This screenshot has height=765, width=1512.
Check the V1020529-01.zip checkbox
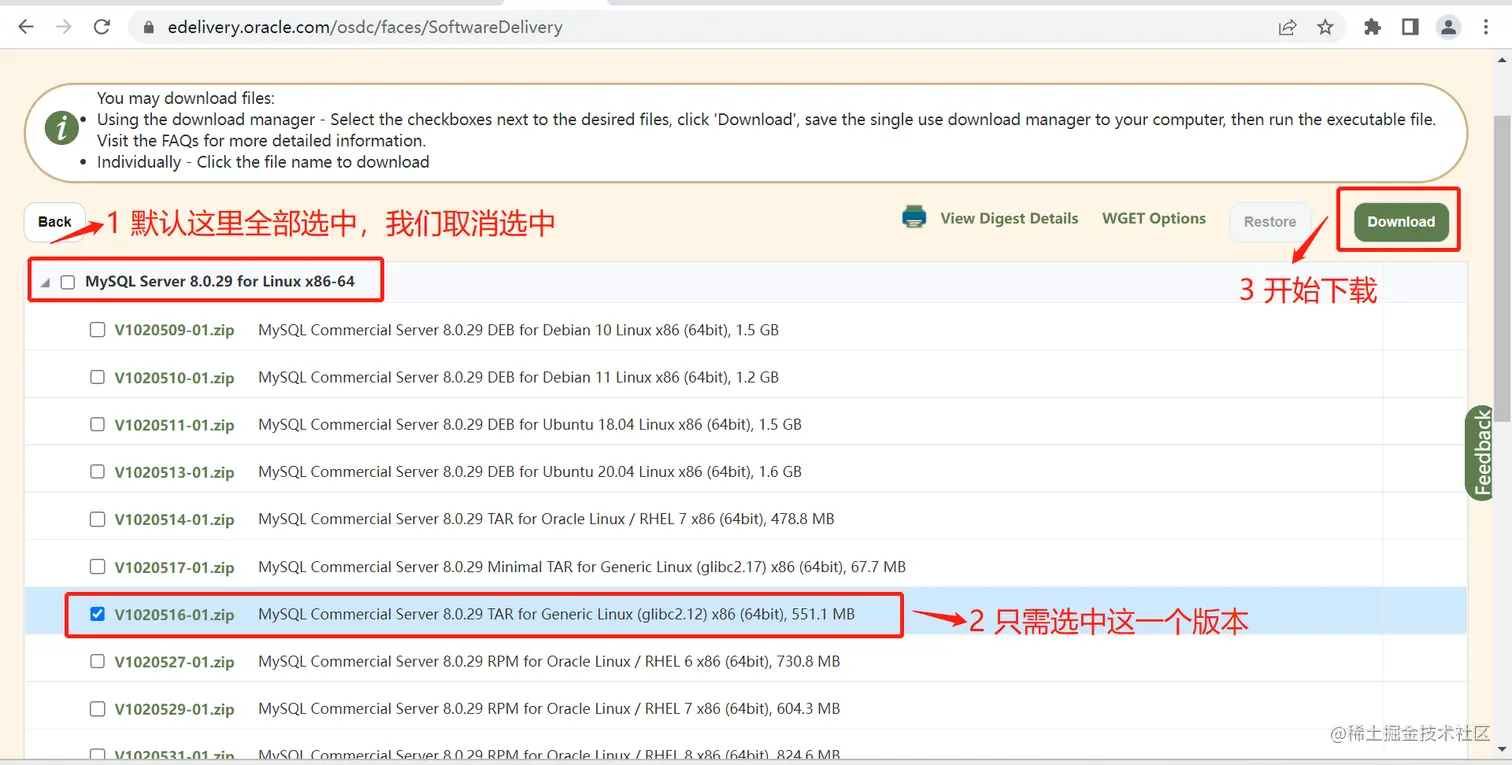point(97,708)
